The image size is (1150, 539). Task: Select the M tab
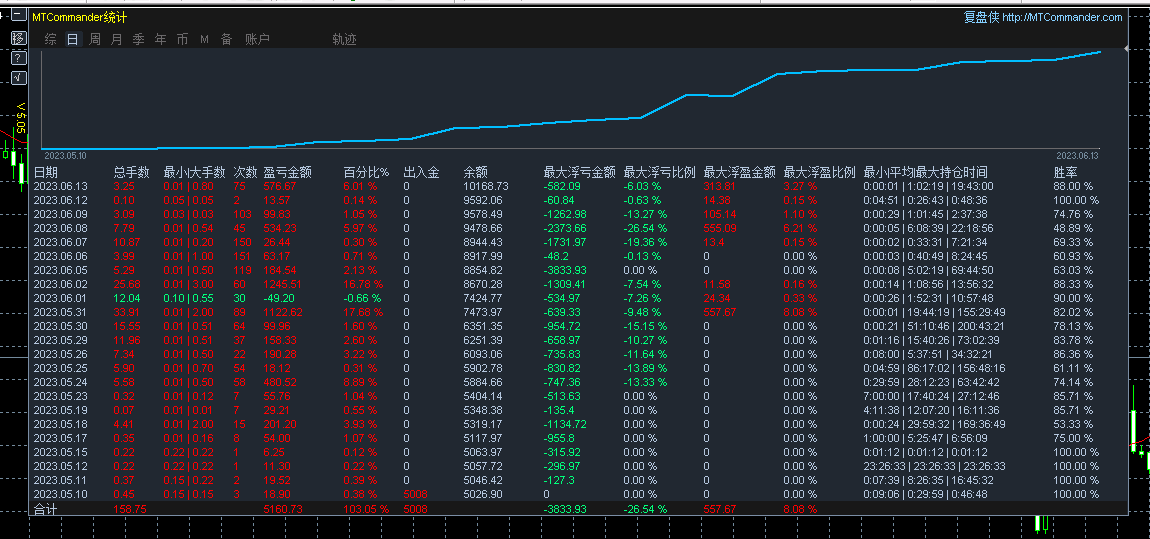click(x=205, y=40)
